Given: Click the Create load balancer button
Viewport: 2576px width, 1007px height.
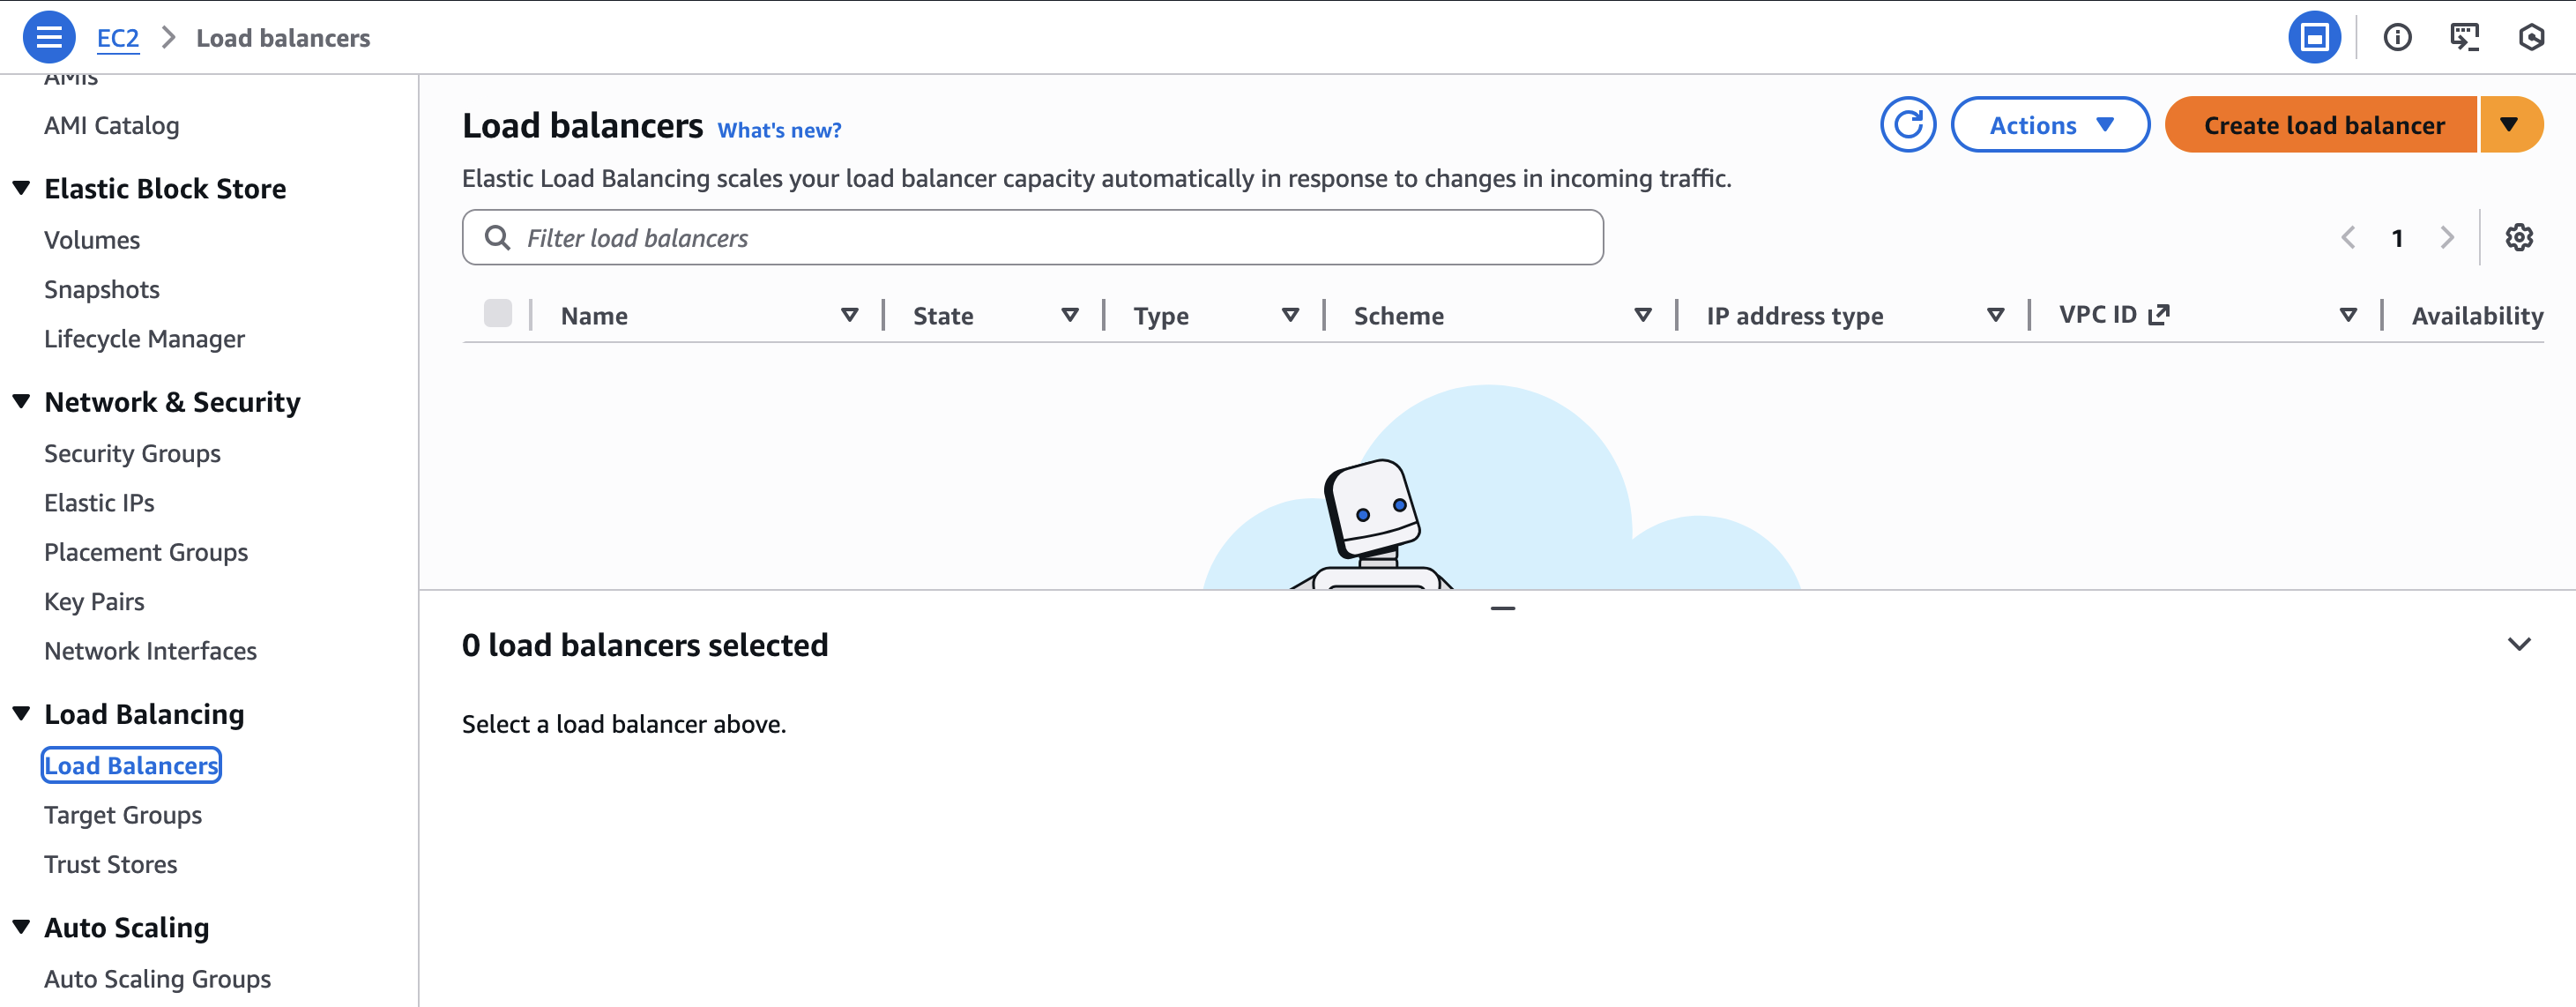Looking at the screenshot, I should (x=2322, y=125).
